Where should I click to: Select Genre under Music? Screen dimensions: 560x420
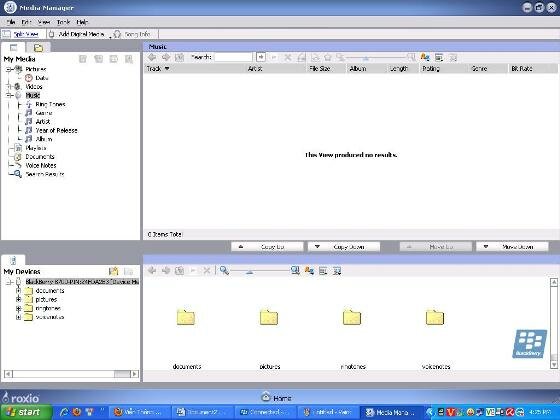tap(44, 113)
